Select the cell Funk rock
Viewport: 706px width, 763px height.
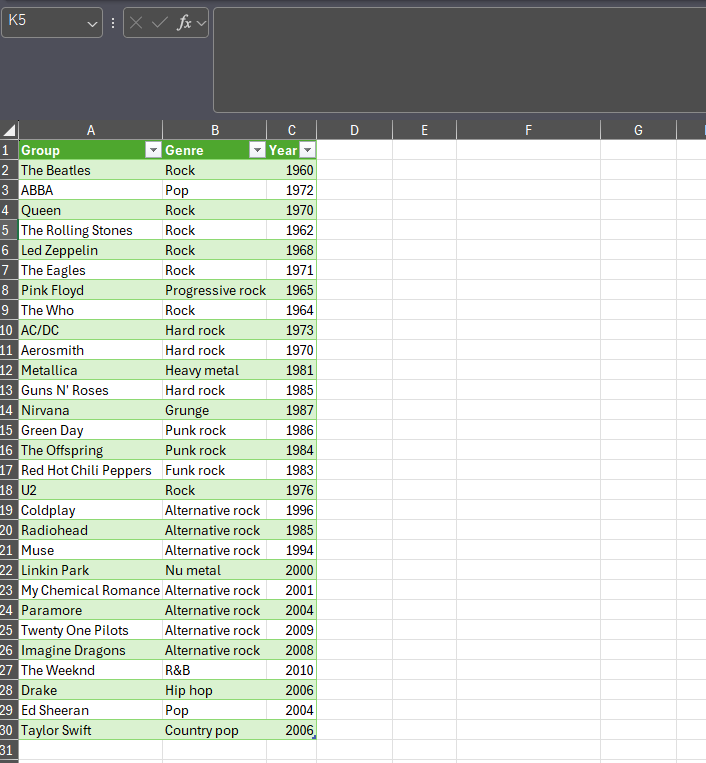tap(215, 470)
